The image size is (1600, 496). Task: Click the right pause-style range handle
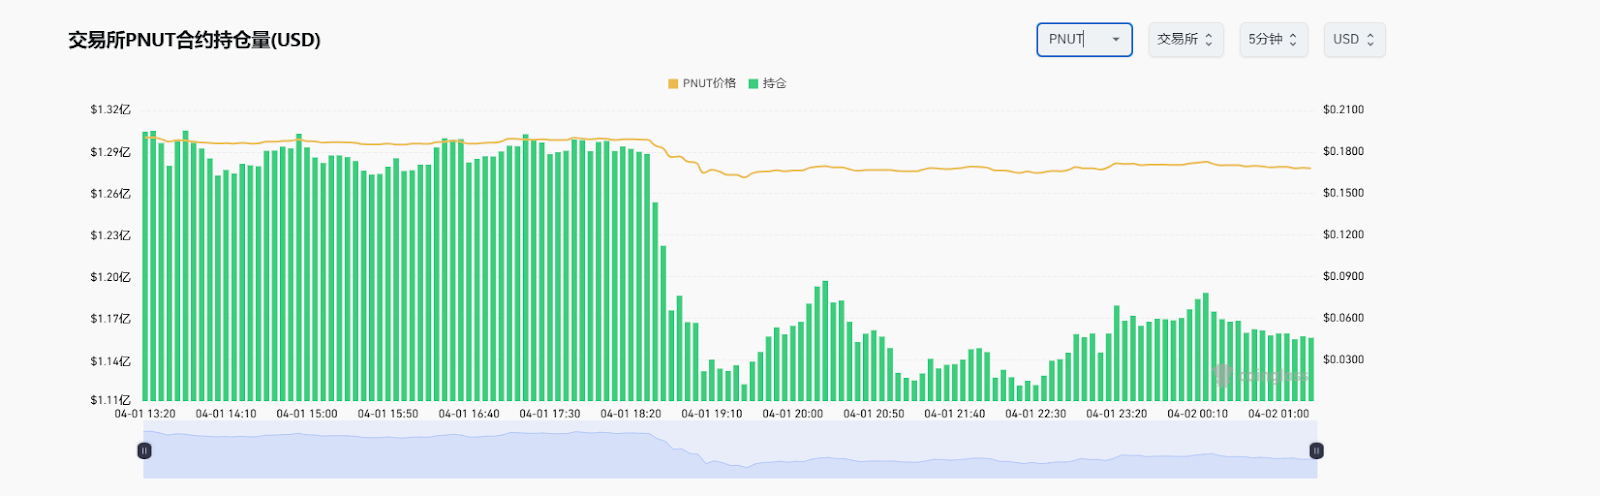(x=1316, y=451)
